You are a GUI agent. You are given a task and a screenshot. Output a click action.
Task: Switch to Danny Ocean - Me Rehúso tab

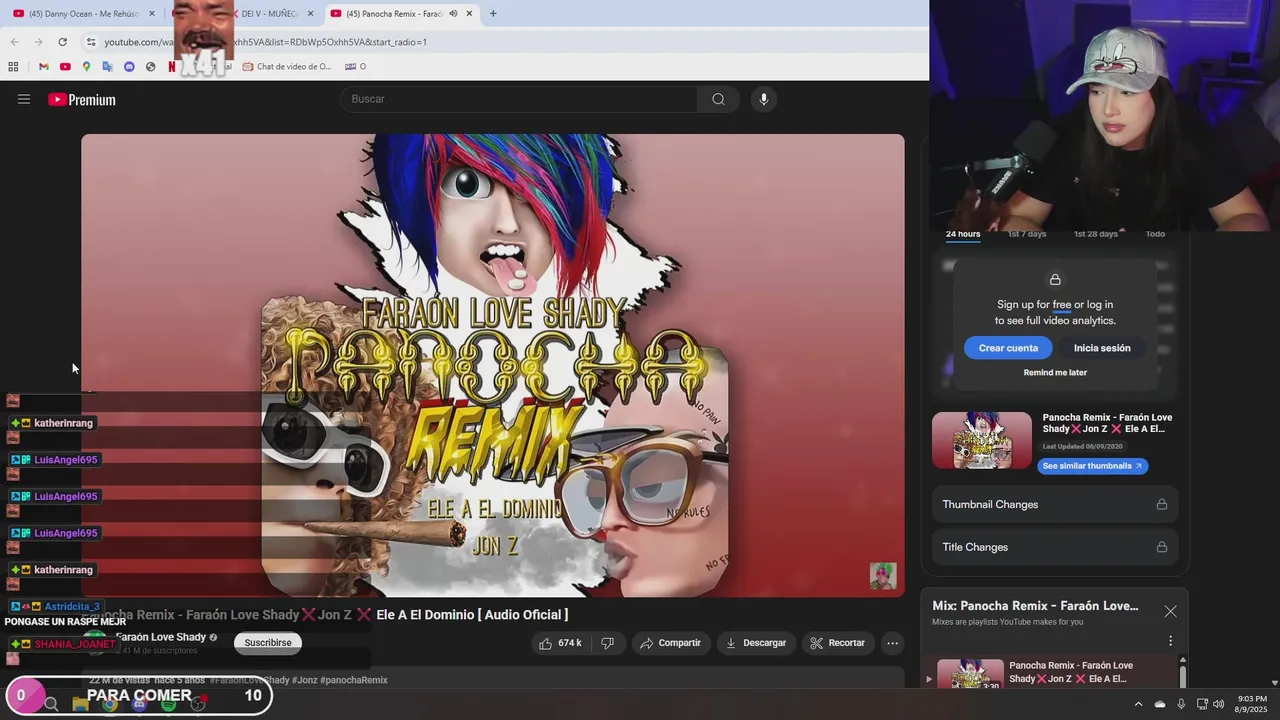coord(84,14)
